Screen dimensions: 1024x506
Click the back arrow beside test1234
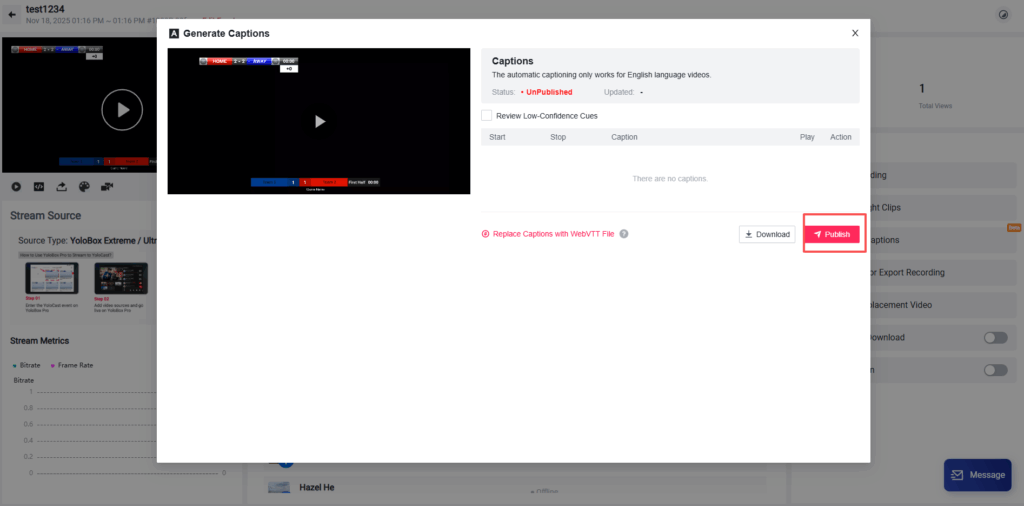pos(12,14)
